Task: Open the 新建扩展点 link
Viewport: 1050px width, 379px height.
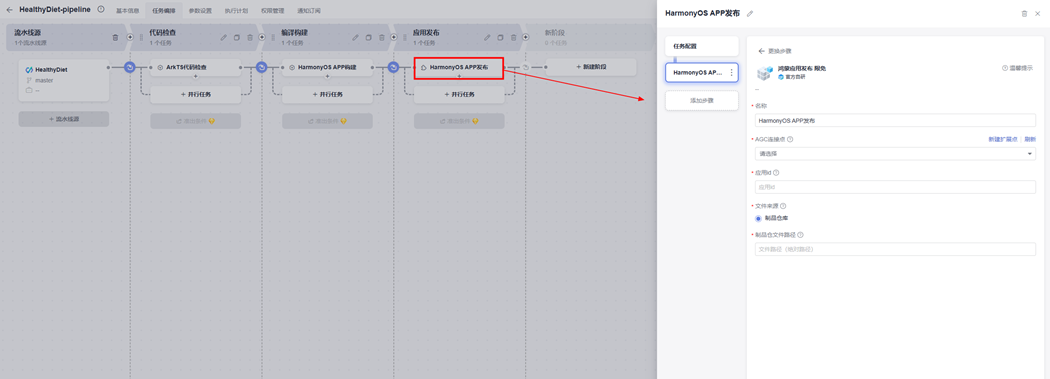Action: tap(1003, 139)
